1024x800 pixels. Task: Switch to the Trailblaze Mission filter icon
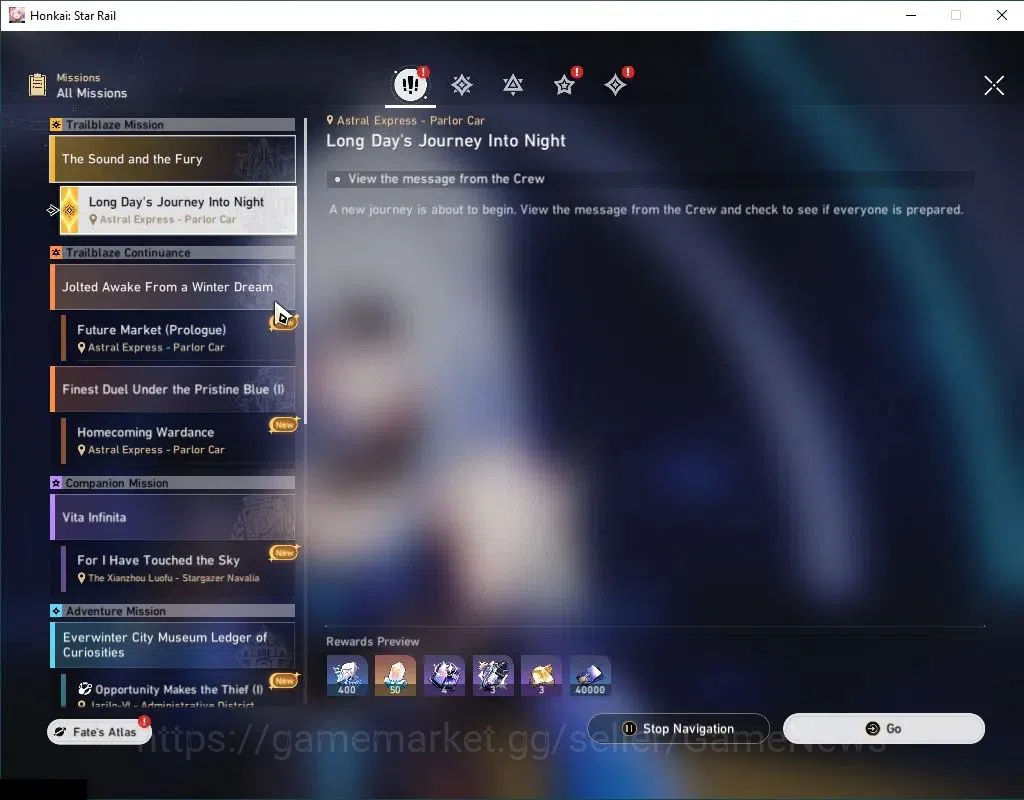click(x=462, y=85)
